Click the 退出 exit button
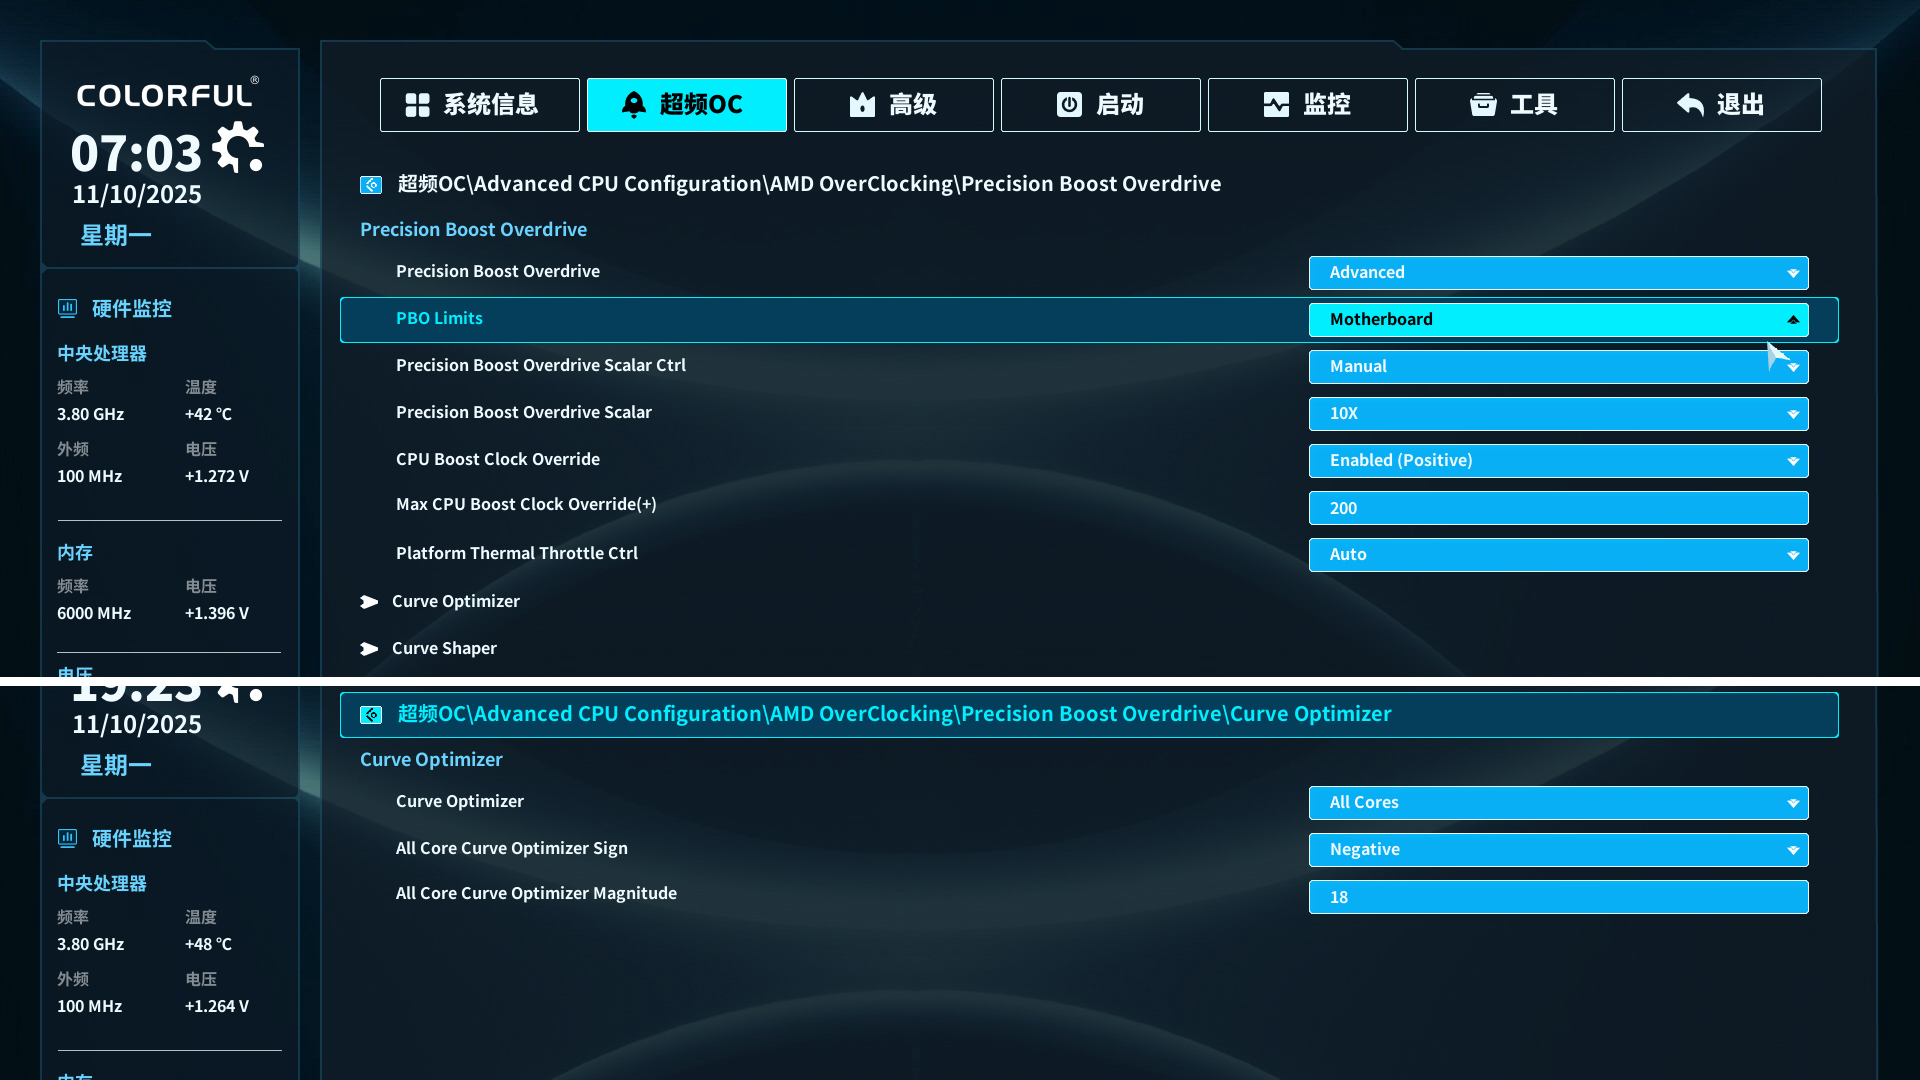Viewport: 1920px width, 1080px height. [x=1721, y=105]
